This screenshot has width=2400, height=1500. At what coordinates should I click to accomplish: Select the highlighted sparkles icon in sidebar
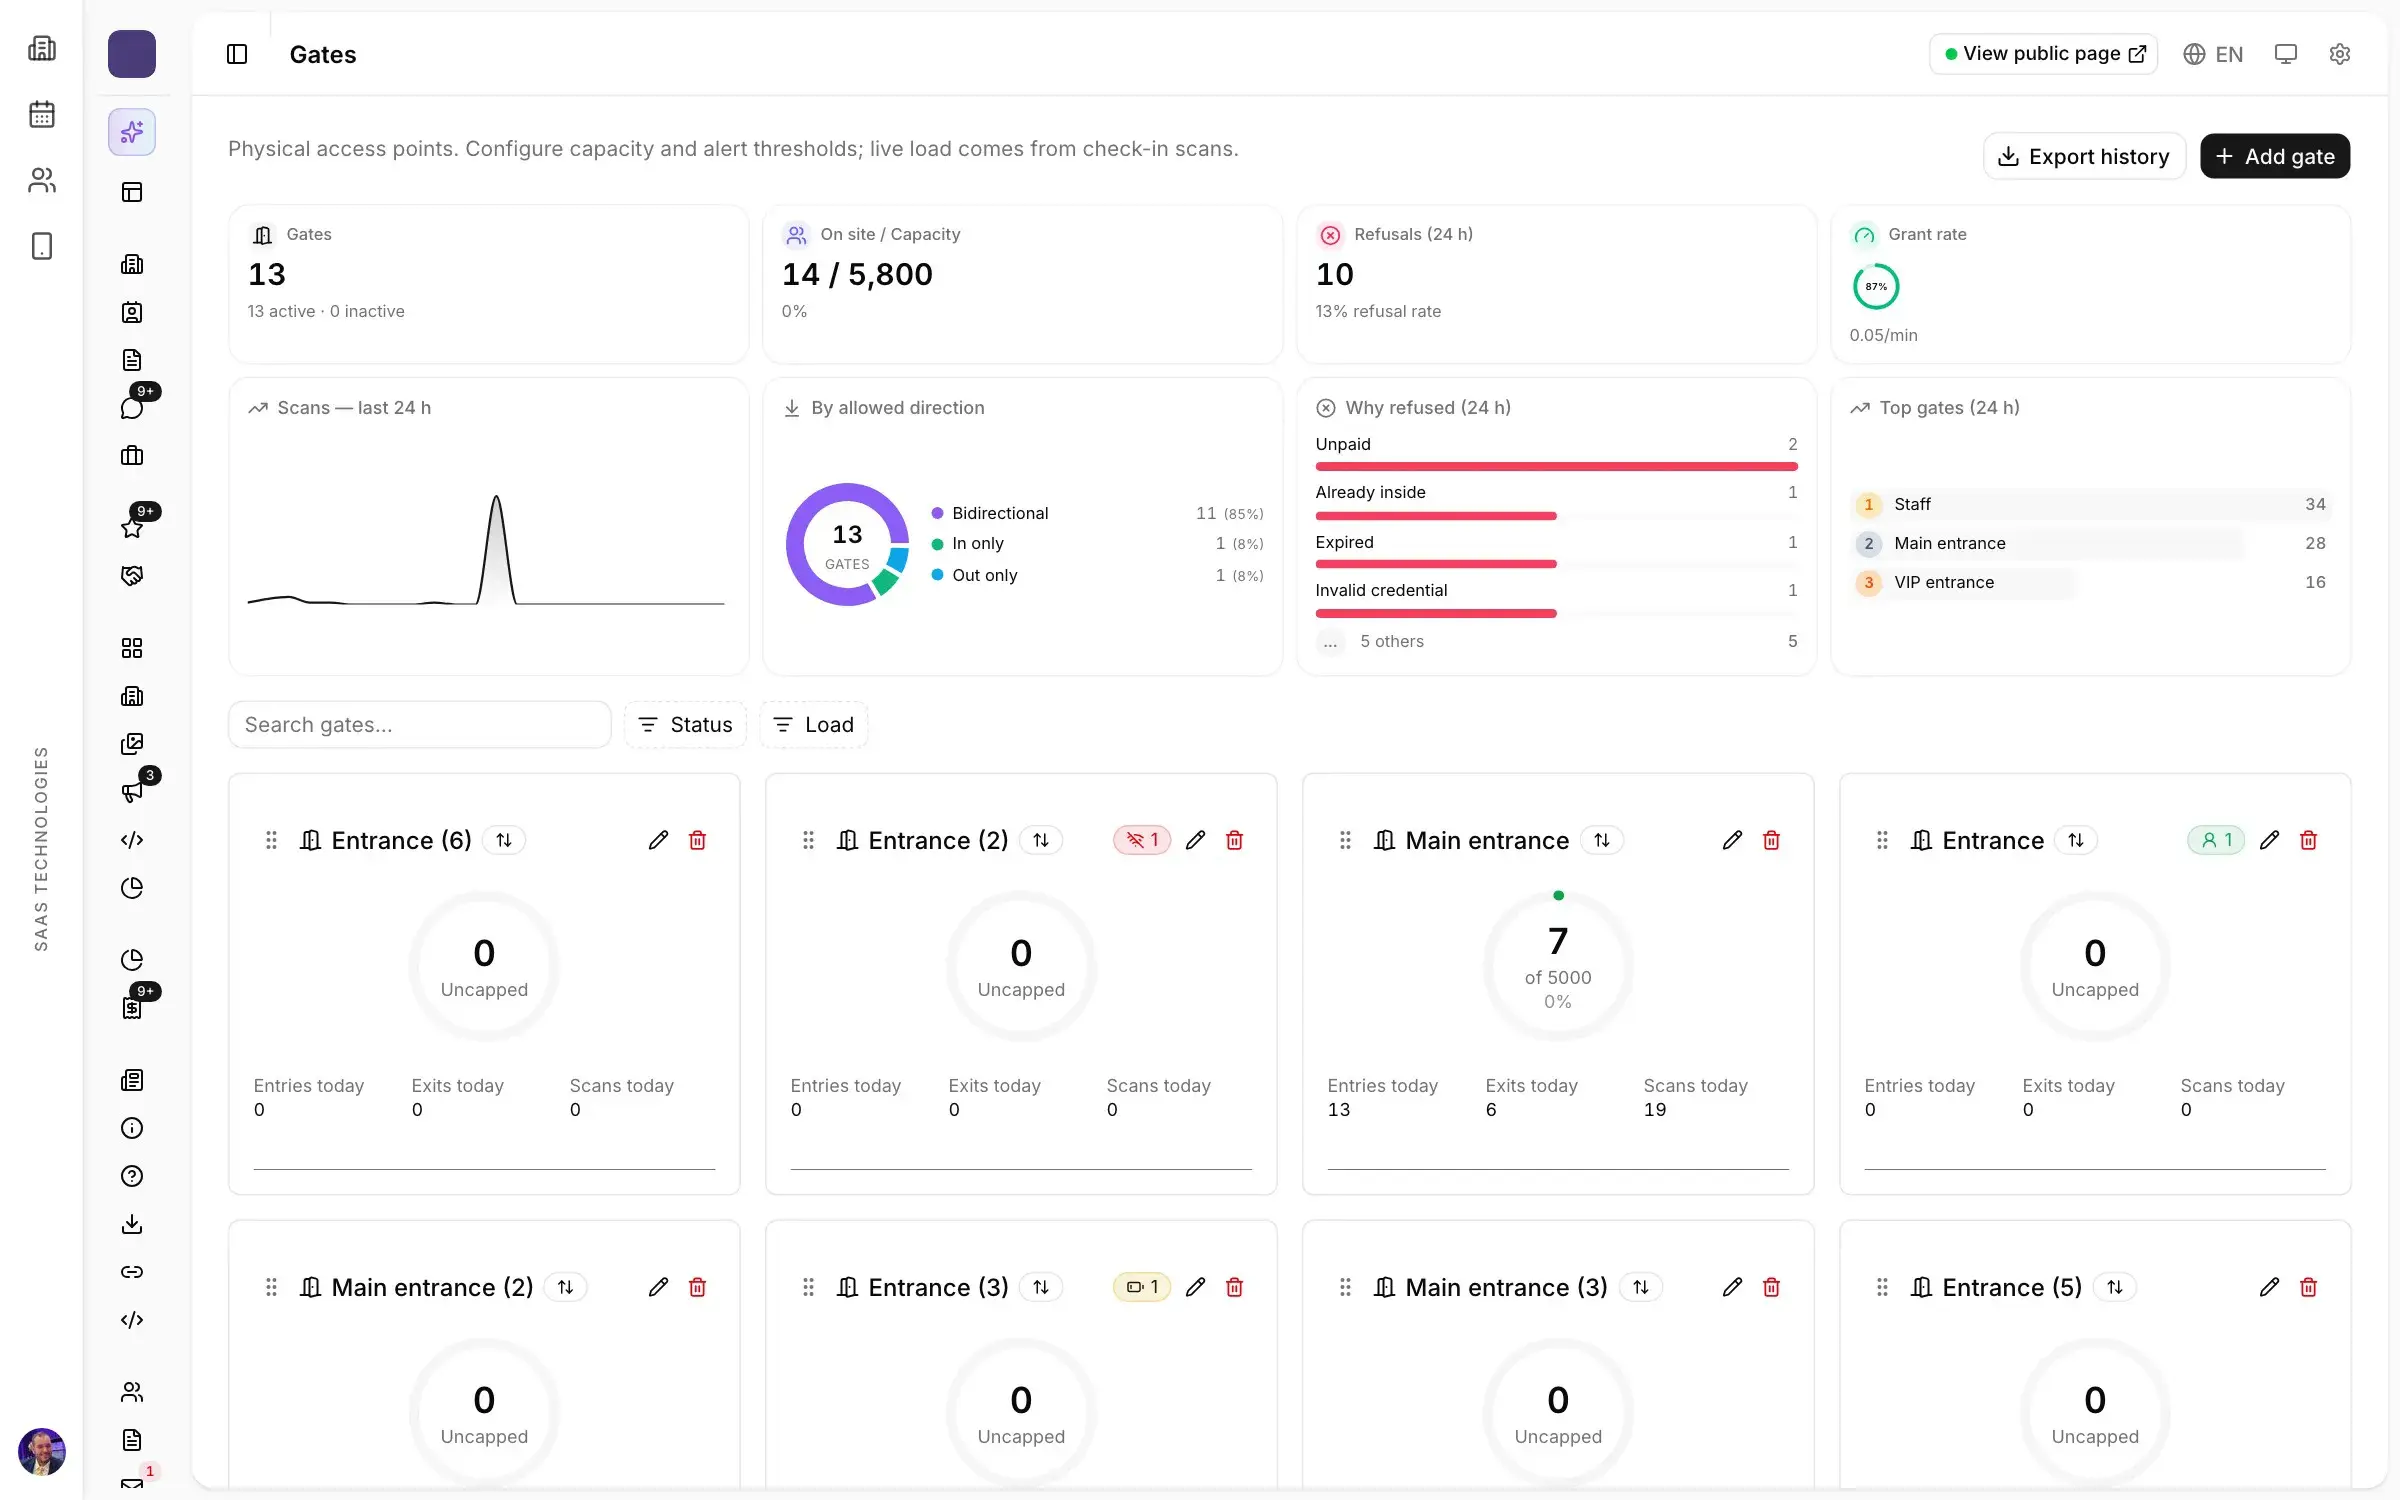[x=132, y=132]
